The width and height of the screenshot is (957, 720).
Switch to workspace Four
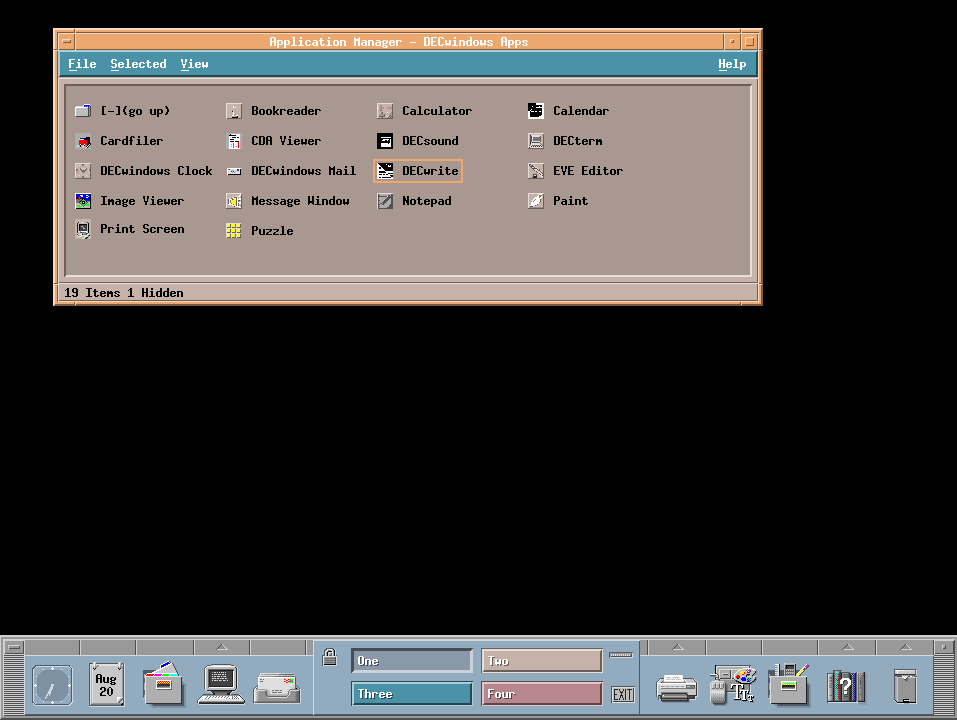pos(542,694)
